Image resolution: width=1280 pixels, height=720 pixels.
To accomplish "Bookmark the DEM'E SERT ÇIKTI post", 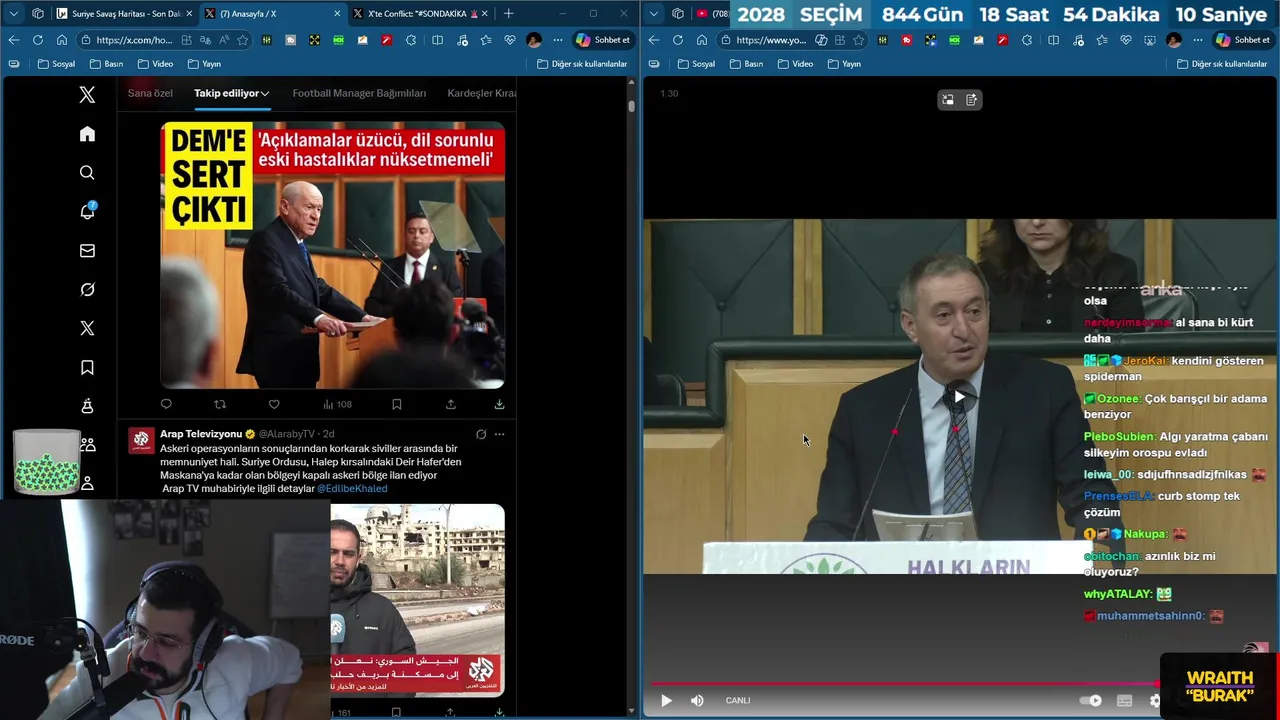I will point(397,404).
